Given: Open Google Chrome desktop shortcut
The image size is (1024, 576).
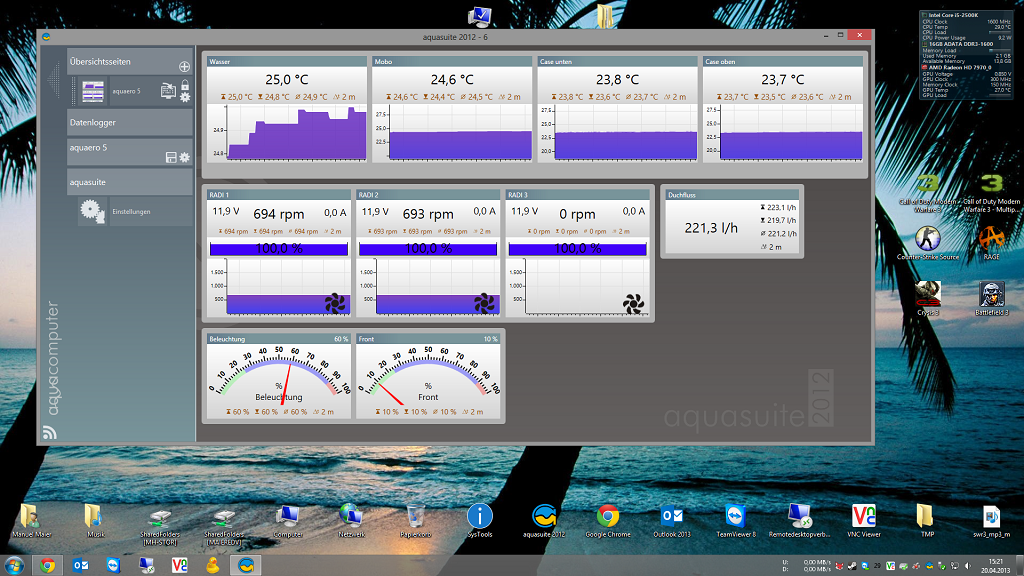Looking at the screenshot, I should coord(607,516).
